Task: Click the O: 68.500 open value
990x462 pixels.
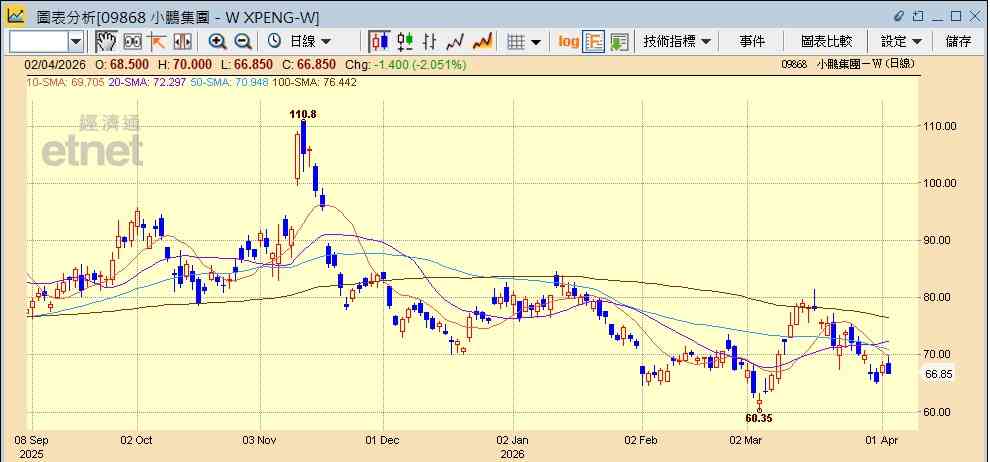Action: (x=122, y=64)
